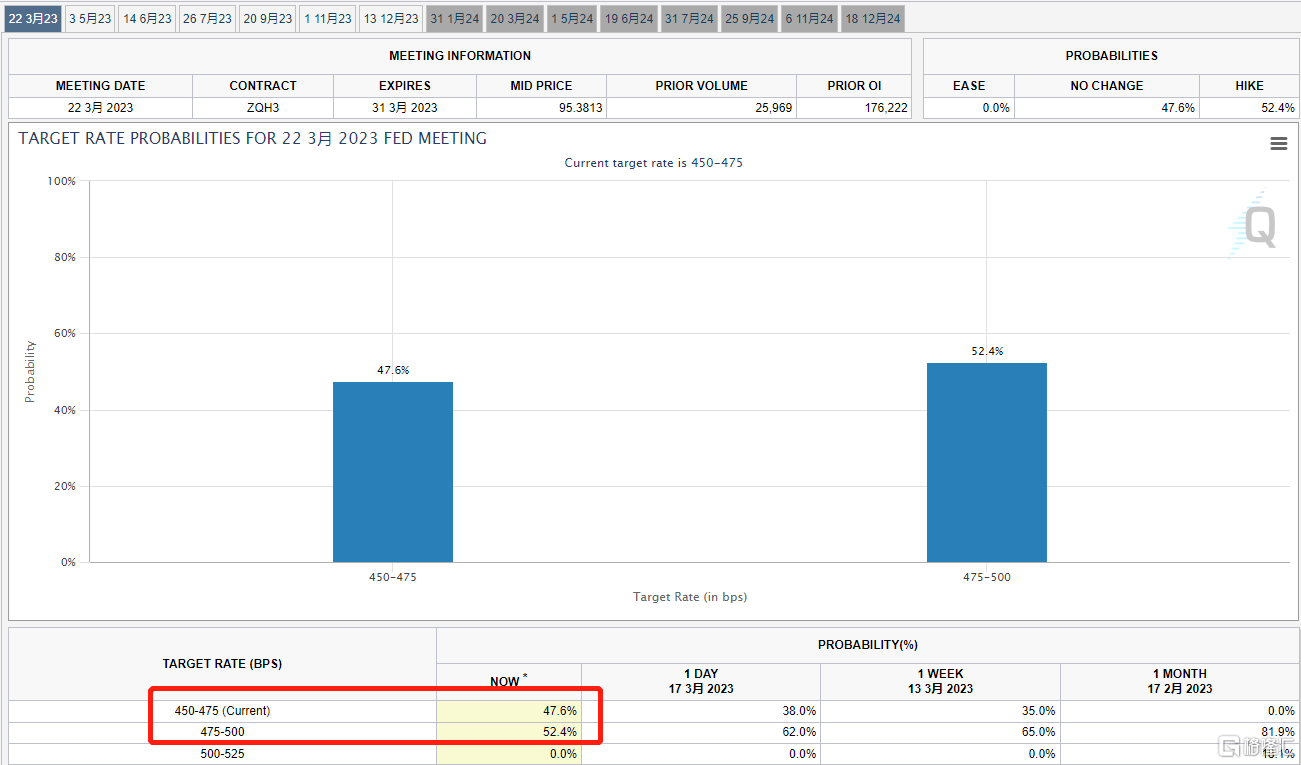The width and height of the screenshot is (1301, 765).
Task: Click the 1 WEEK 13 3月 2023 header
Action: [x=940, y=681]
